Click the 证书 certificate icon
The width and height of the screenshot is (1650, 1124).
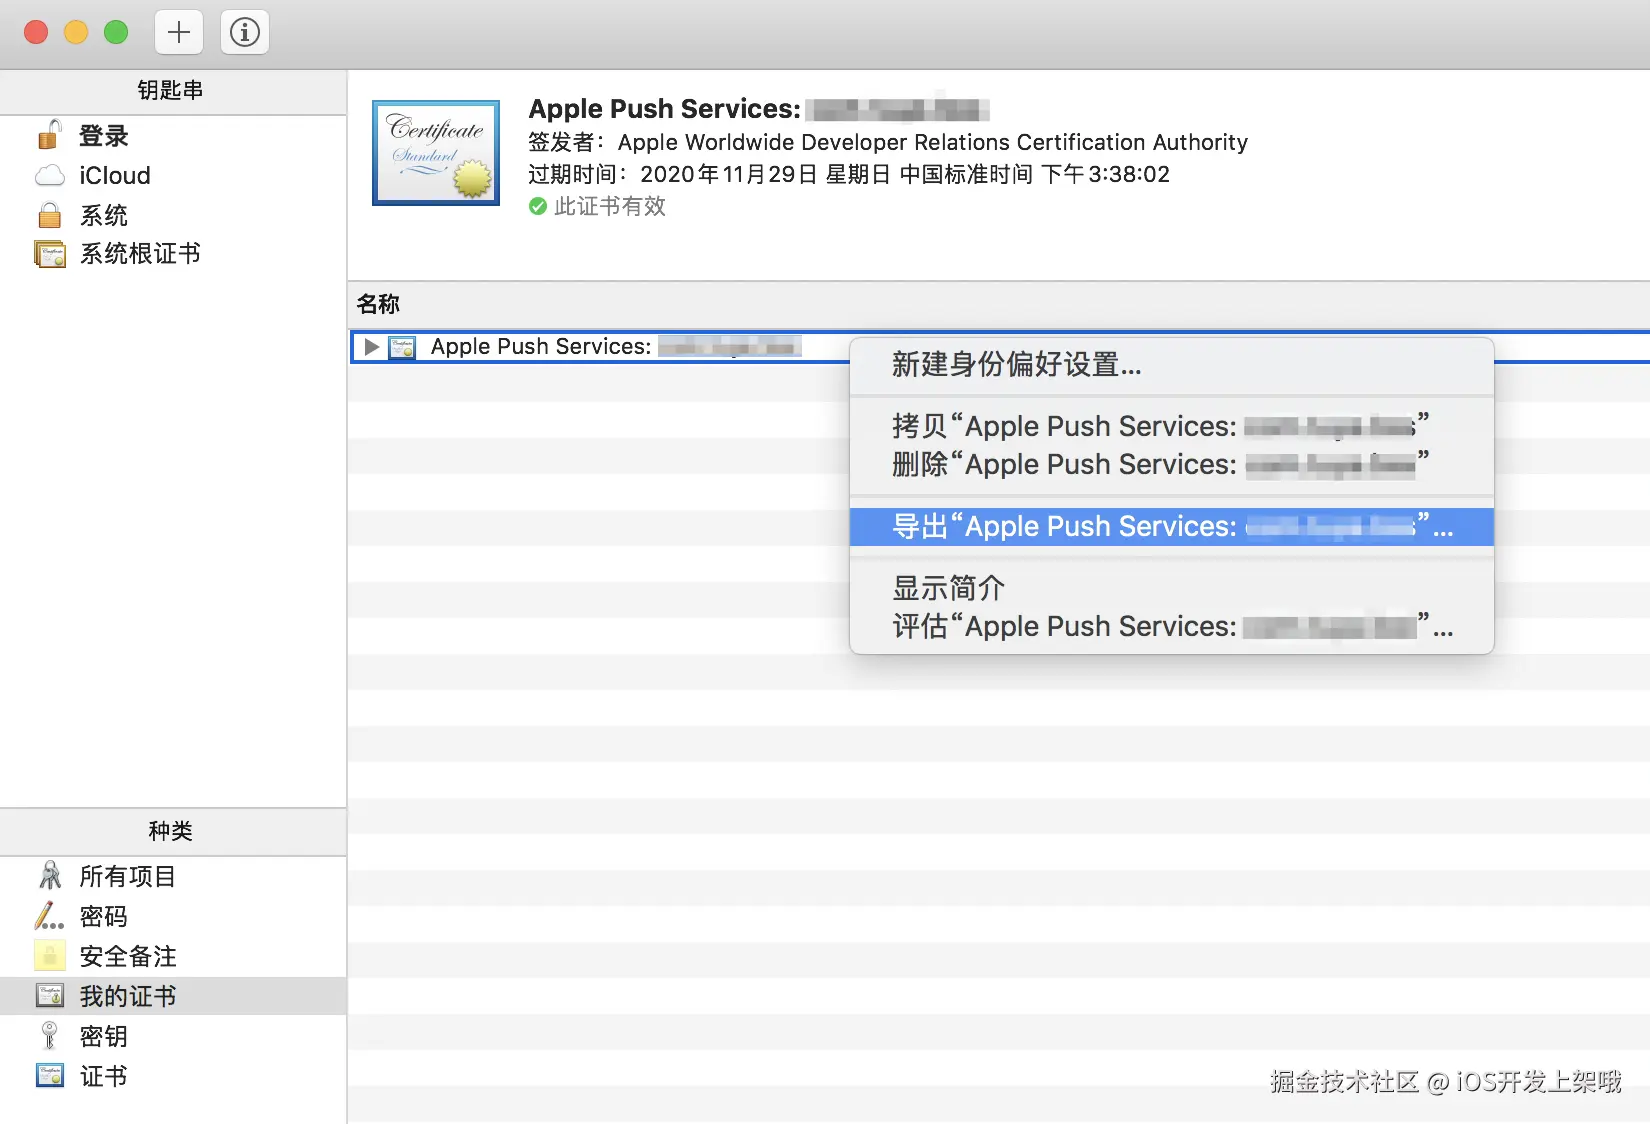[x=50, y=1076]
